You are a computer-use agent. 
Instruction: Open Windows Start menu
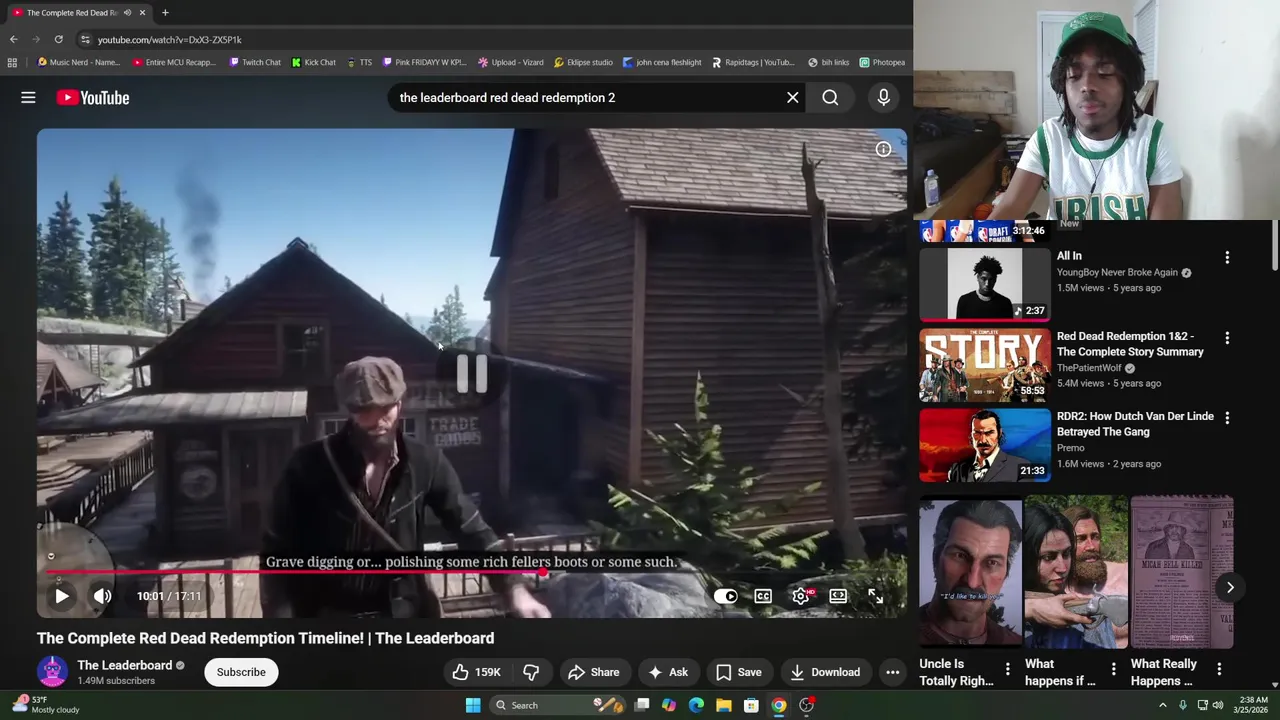point(472,705)
